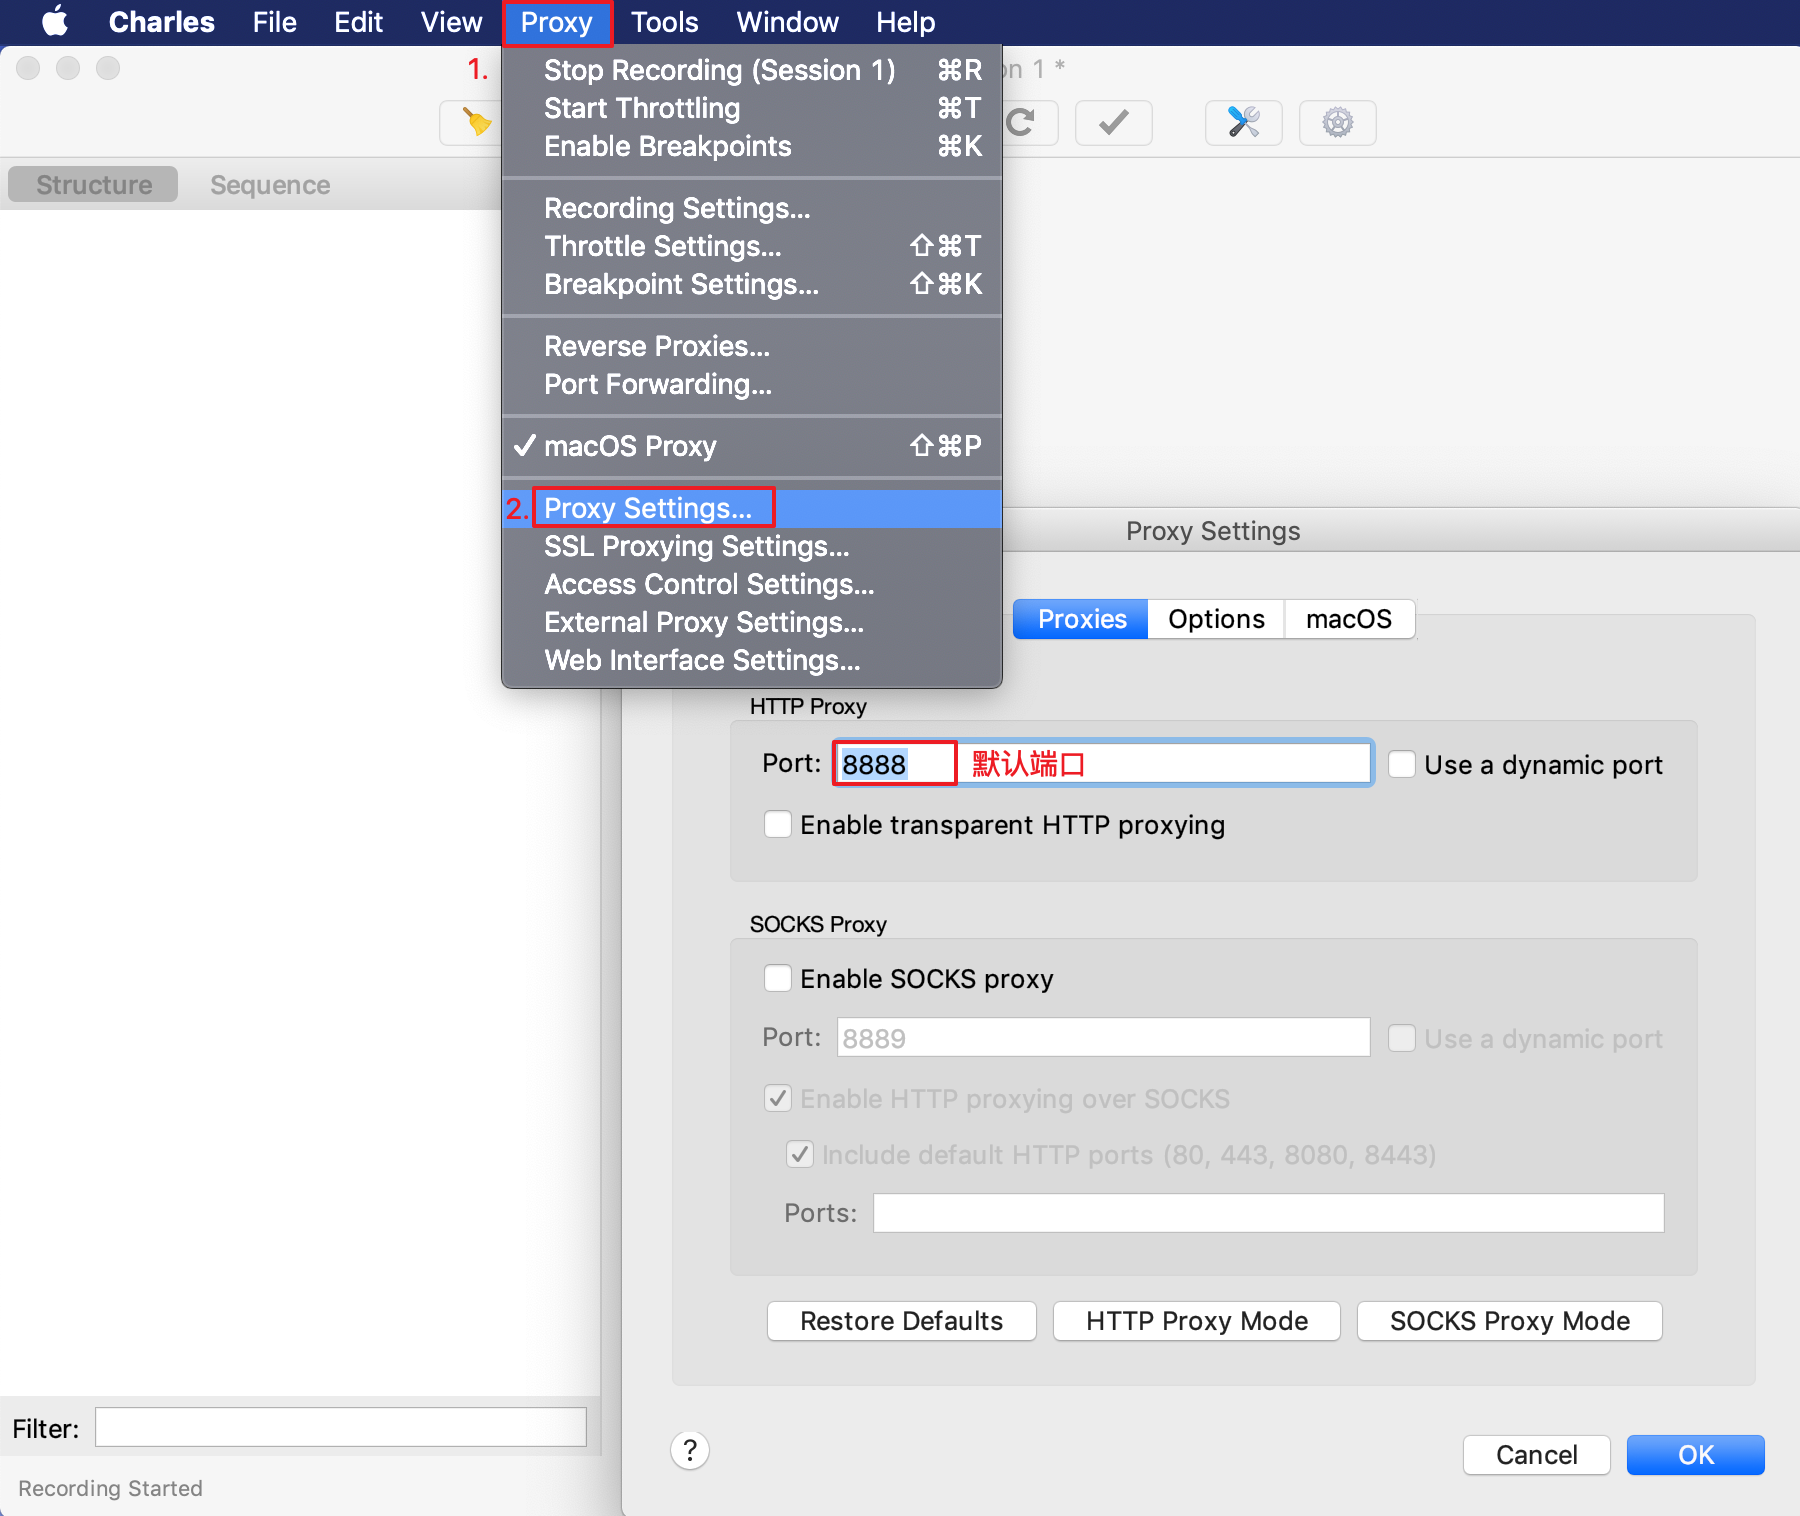The width and height of the screenshot is (1800, 1516).
Task: Switch to the Structure tab
Action: [93, 185]
